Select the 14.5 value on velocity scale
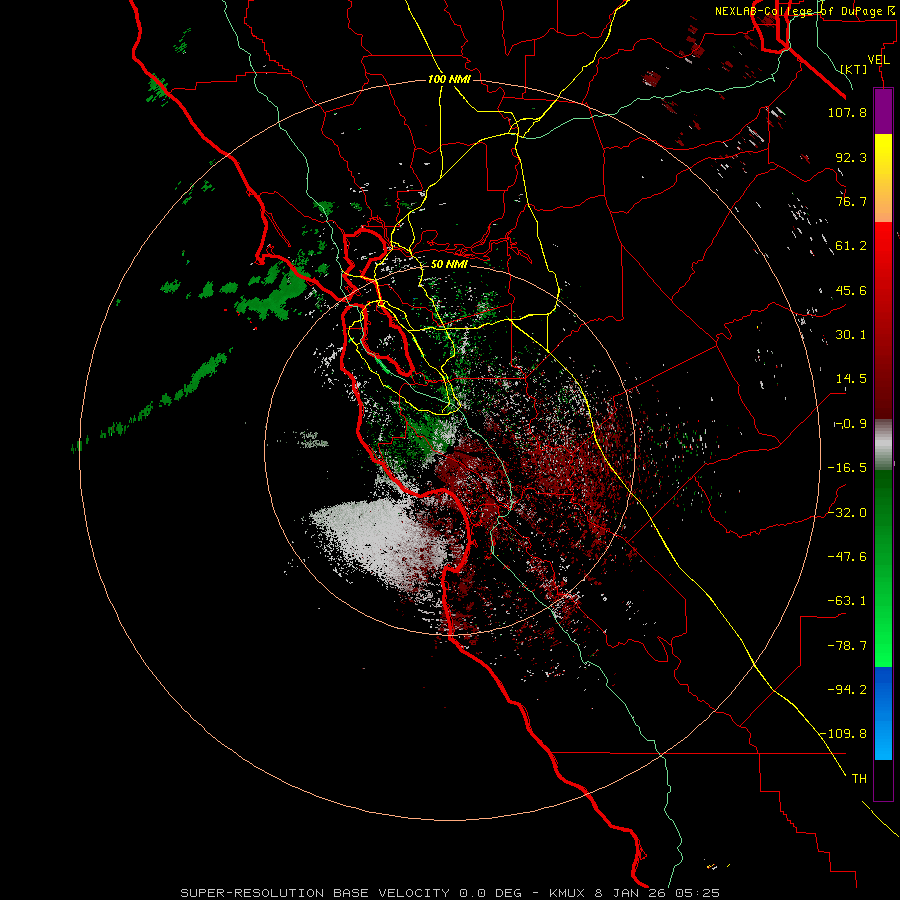Screen dimensions: 900x900 tap(851, 379)
